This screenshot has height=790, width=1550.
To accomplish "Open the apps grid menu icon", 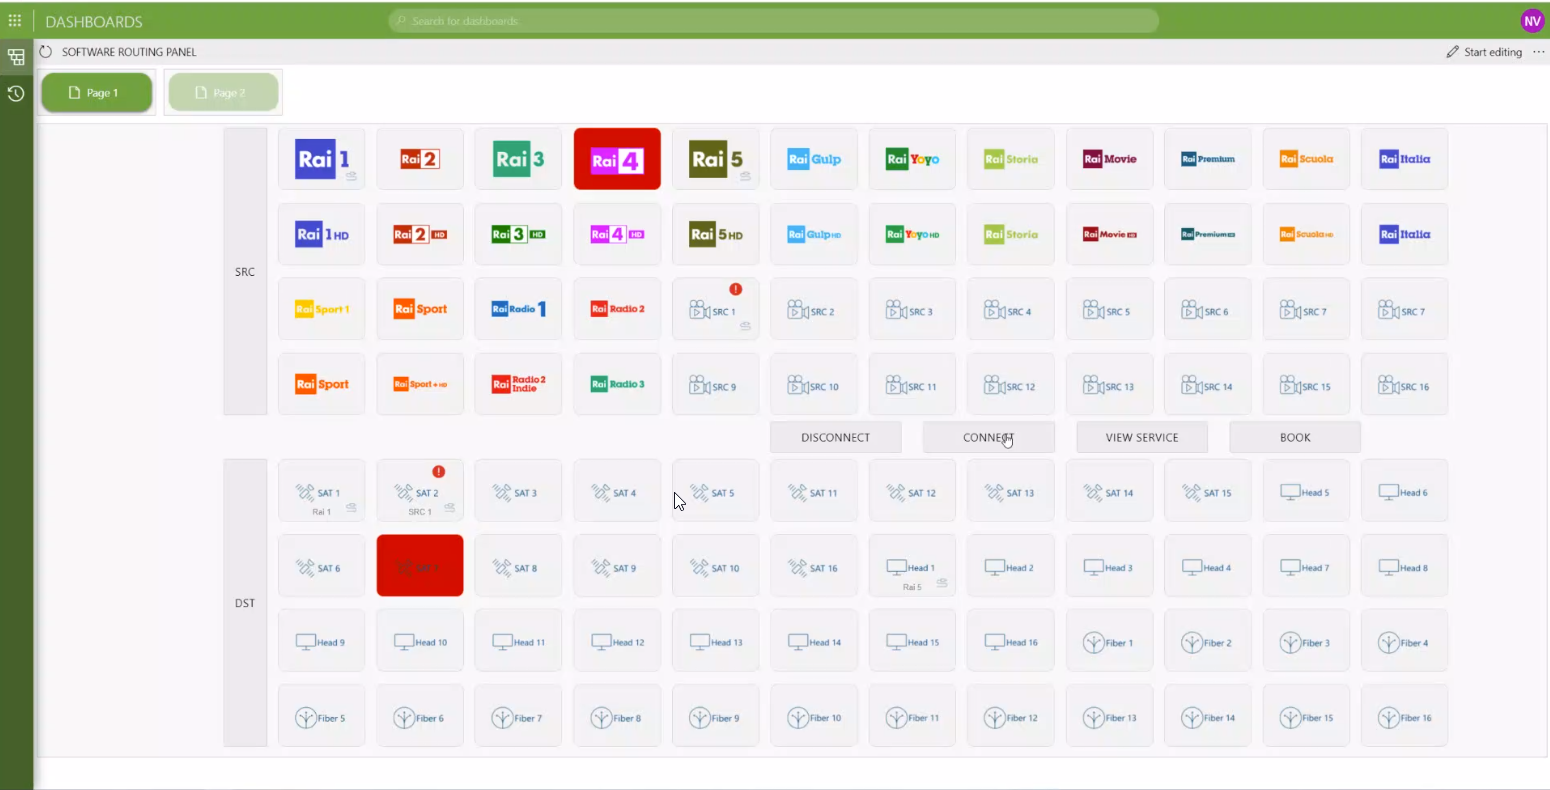I will [15, 20].
